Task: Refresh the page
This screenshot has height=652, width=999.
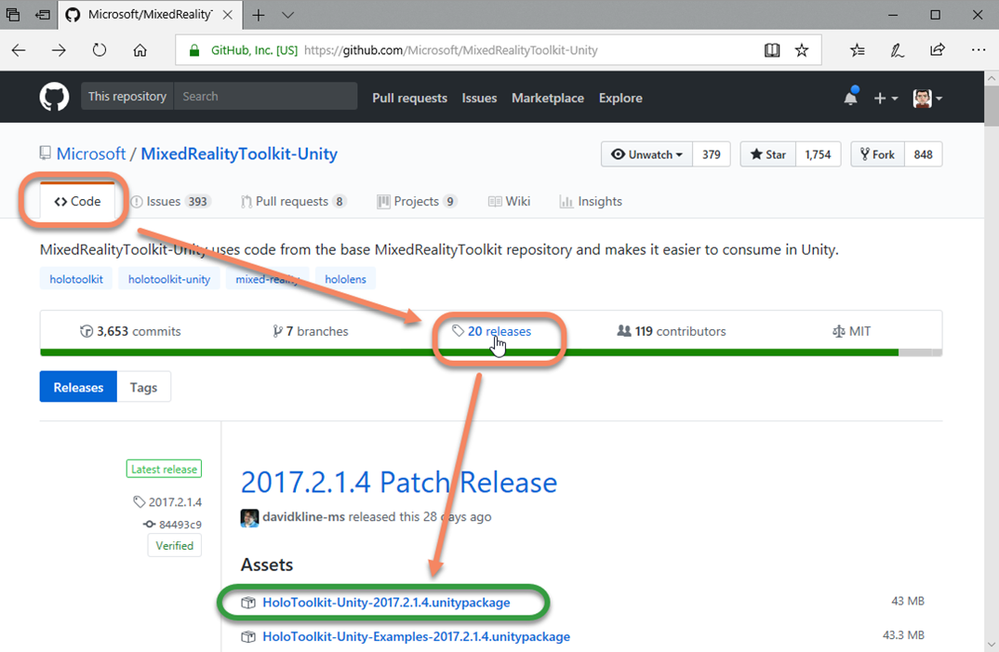Action: (x=99, y=50)
